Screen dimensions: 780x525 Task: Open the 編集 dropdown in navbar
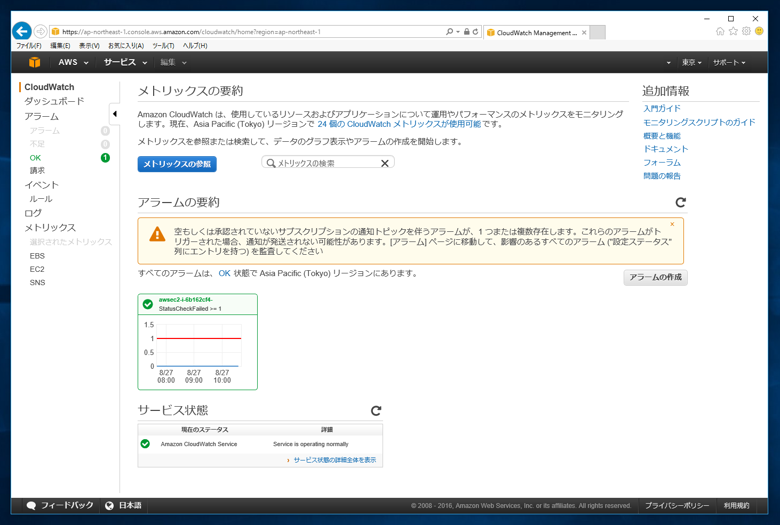coord(173,62)
